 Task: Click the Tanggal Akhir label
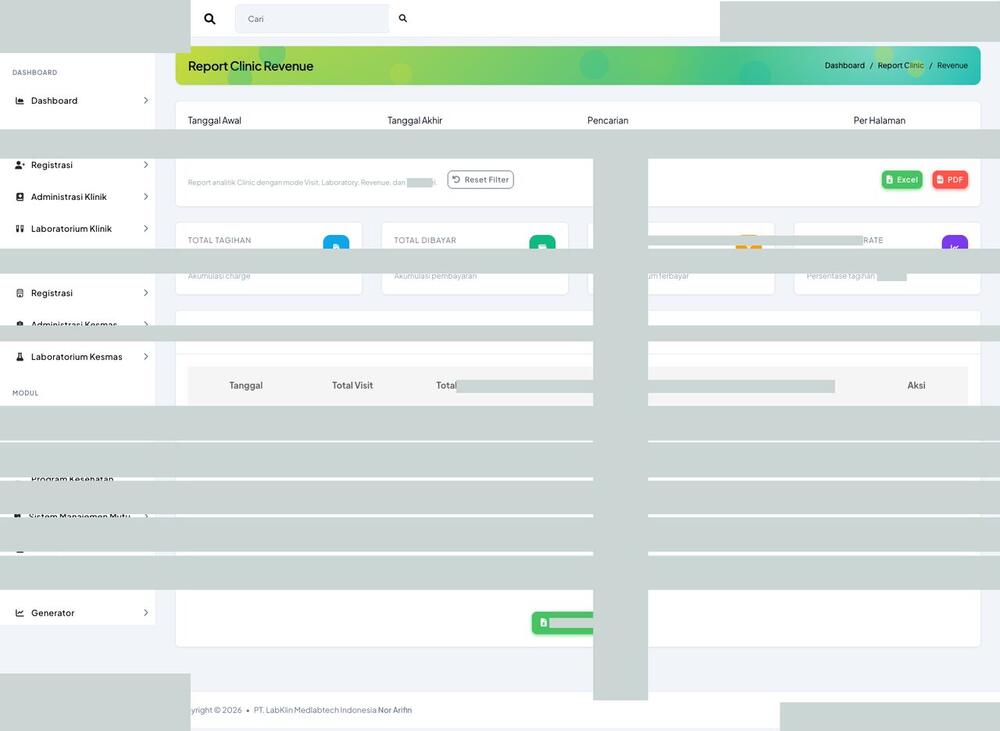(x=415, y=121)
